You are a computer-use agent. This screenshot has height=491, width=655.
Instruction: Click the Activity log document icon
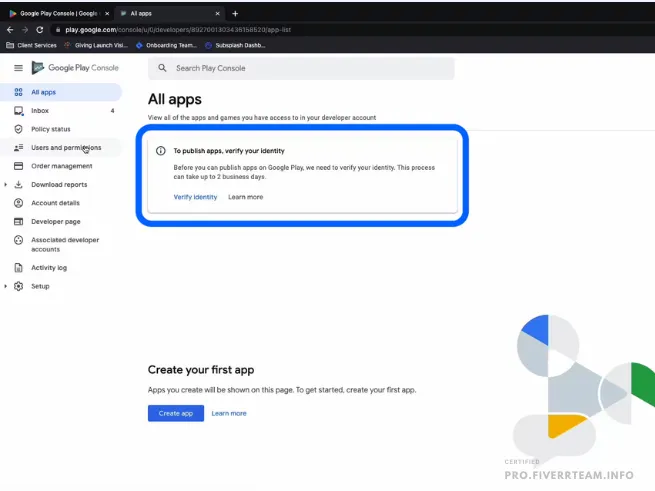pos(18,267)
